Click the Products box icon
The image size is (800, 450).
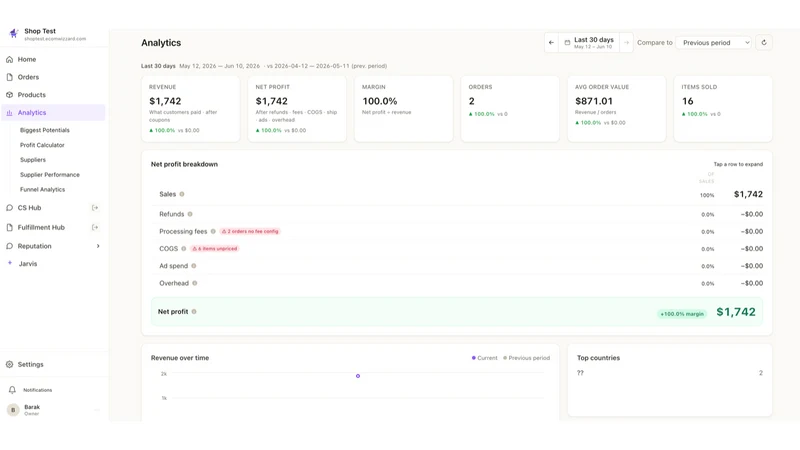(9, 95)
